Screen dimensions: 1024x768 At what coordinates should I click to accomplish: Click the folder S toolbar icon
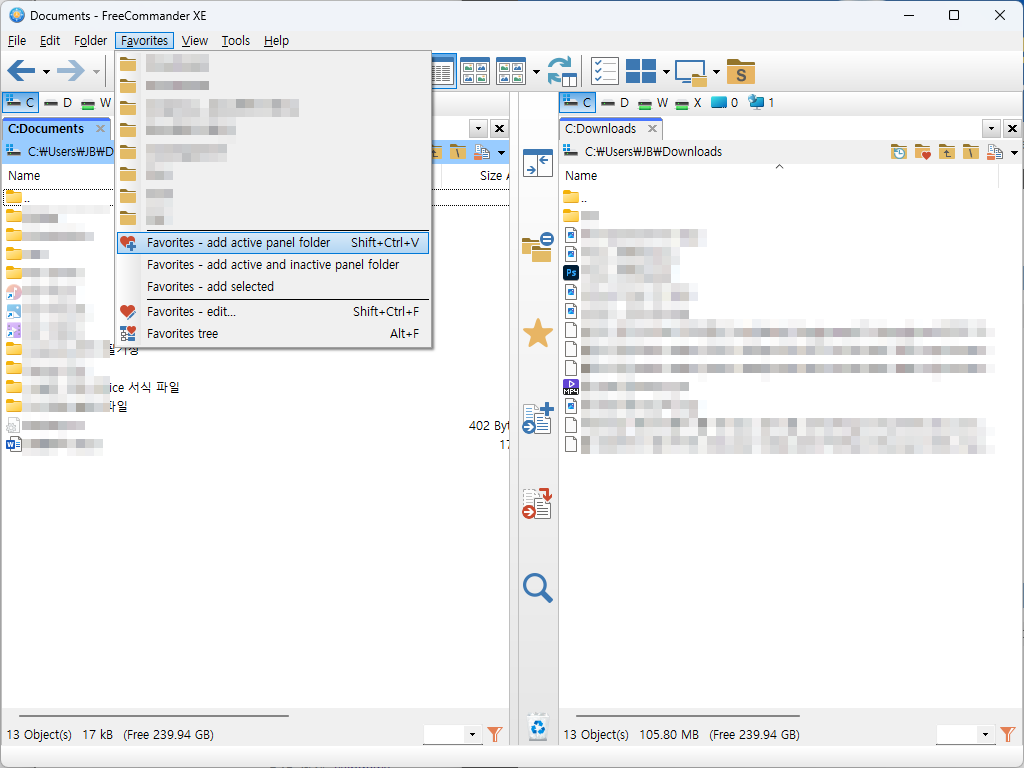741,72
